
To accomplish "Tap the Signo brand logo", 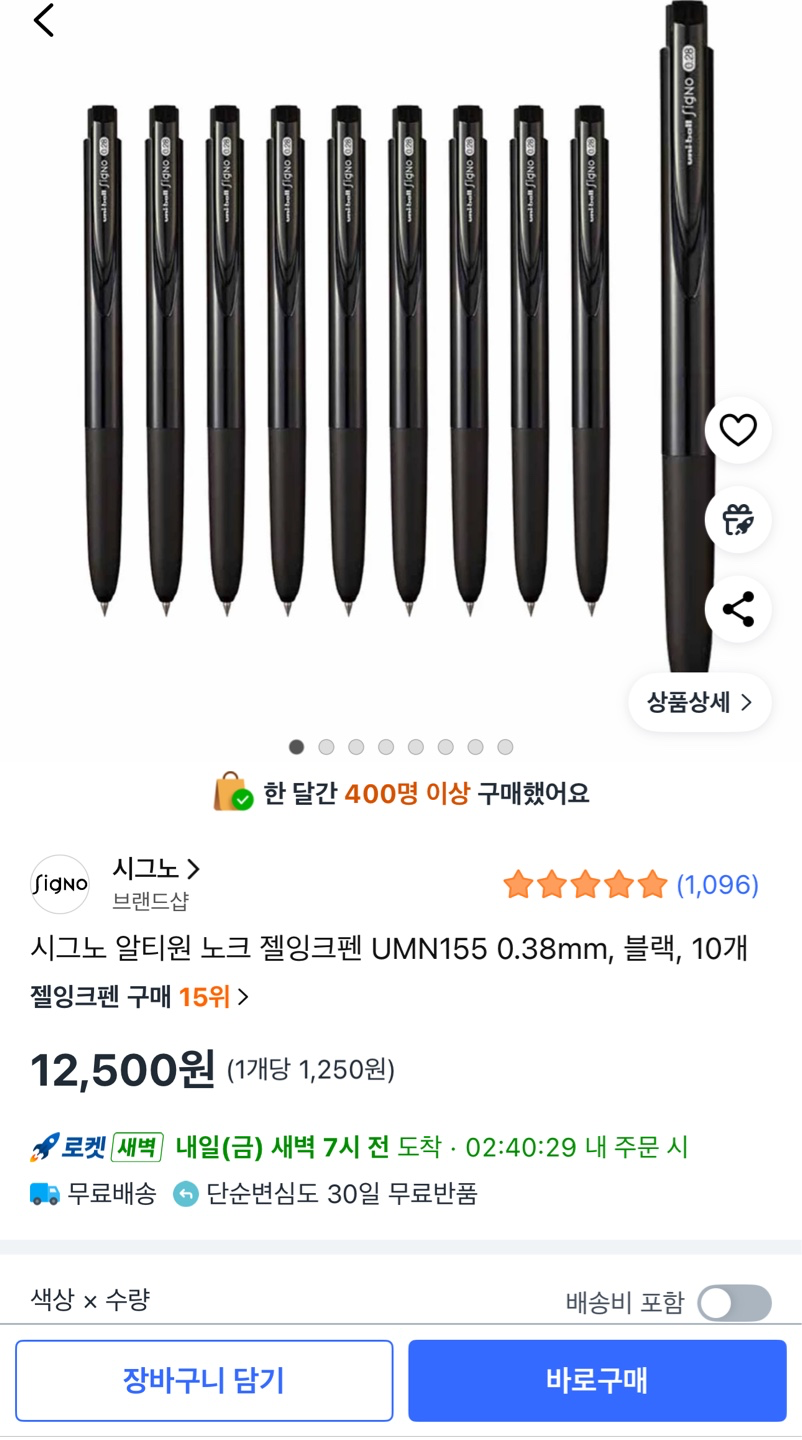I will click(60, 884).
